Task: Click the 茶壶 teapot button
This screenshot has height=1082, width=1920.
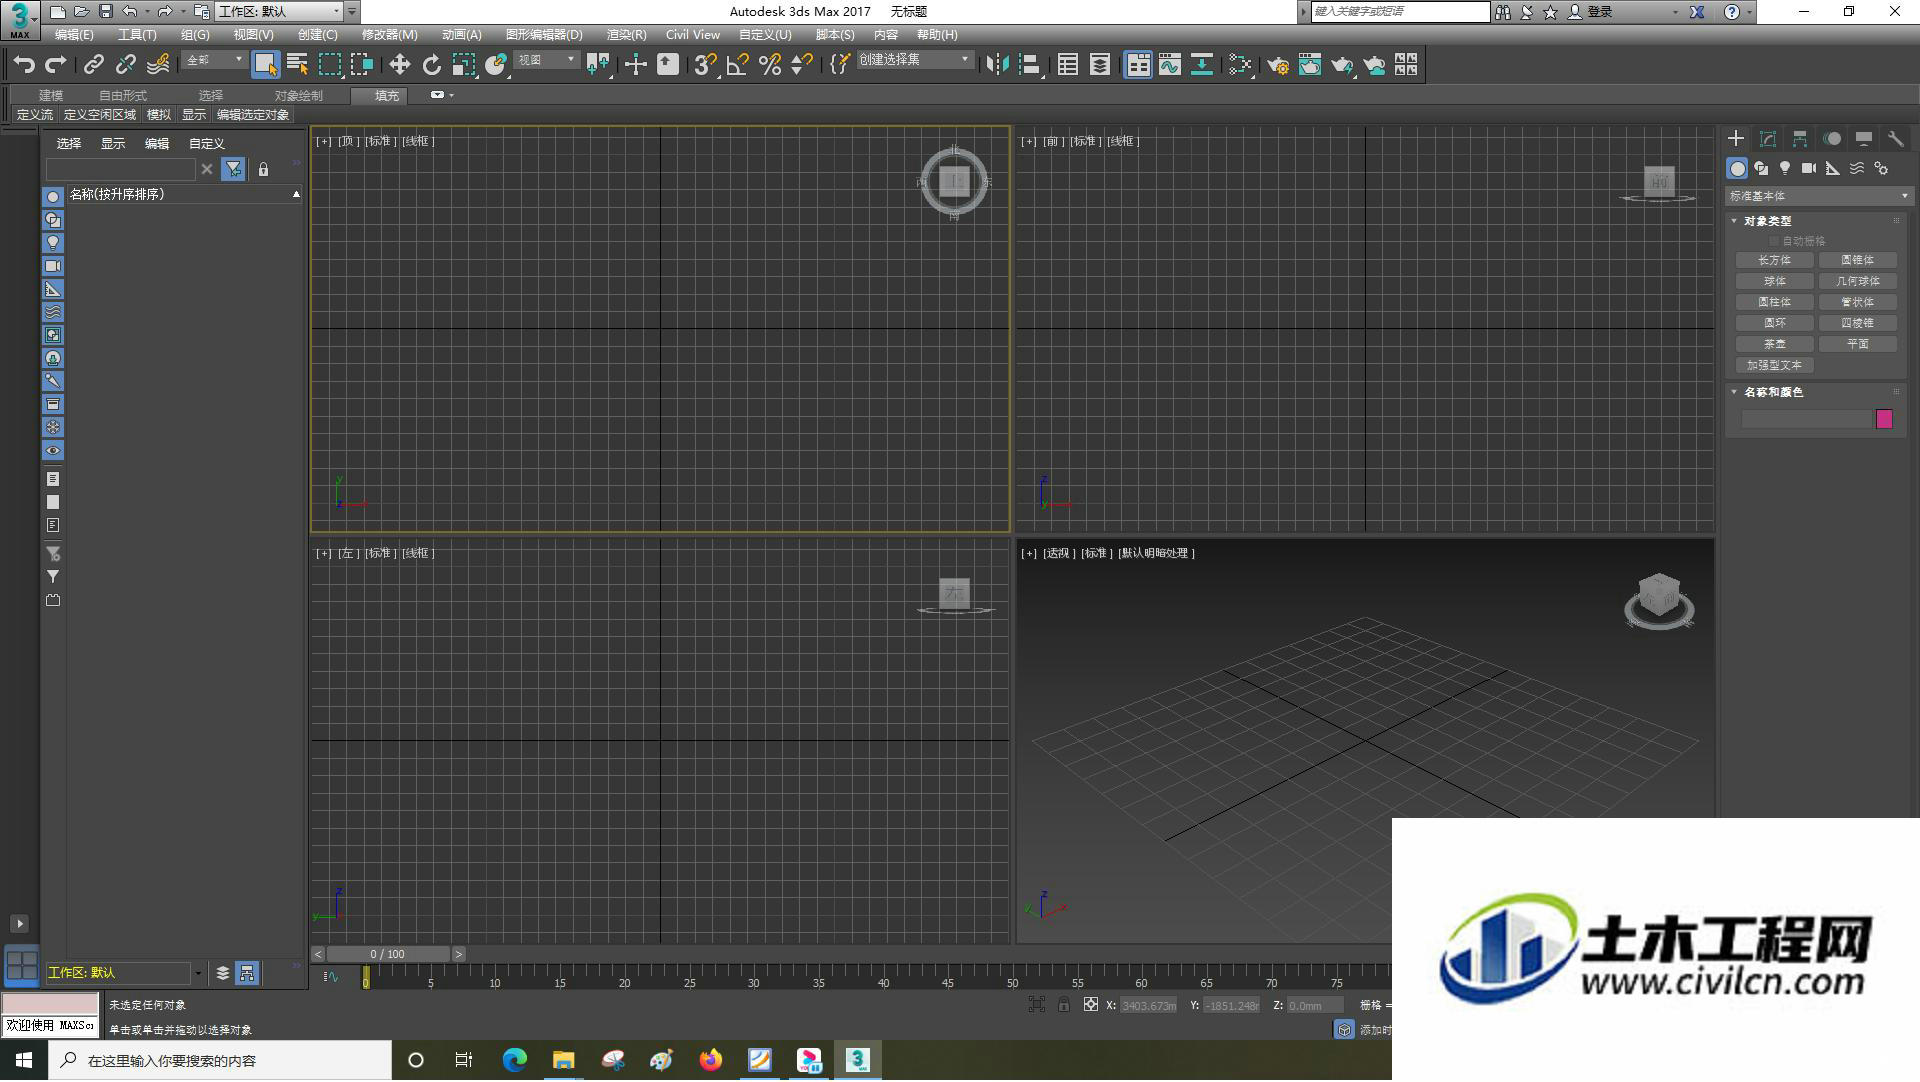Action: [x=1774, y=344]
